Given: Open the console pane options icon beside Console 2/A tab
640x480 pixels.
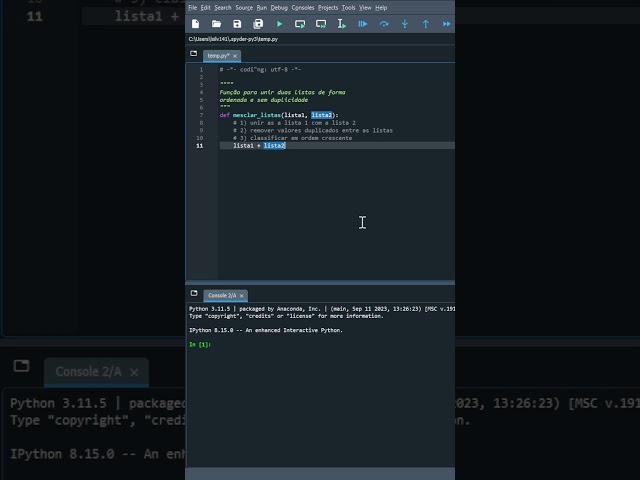Looking at the screenshot, I should click(194, 293).
